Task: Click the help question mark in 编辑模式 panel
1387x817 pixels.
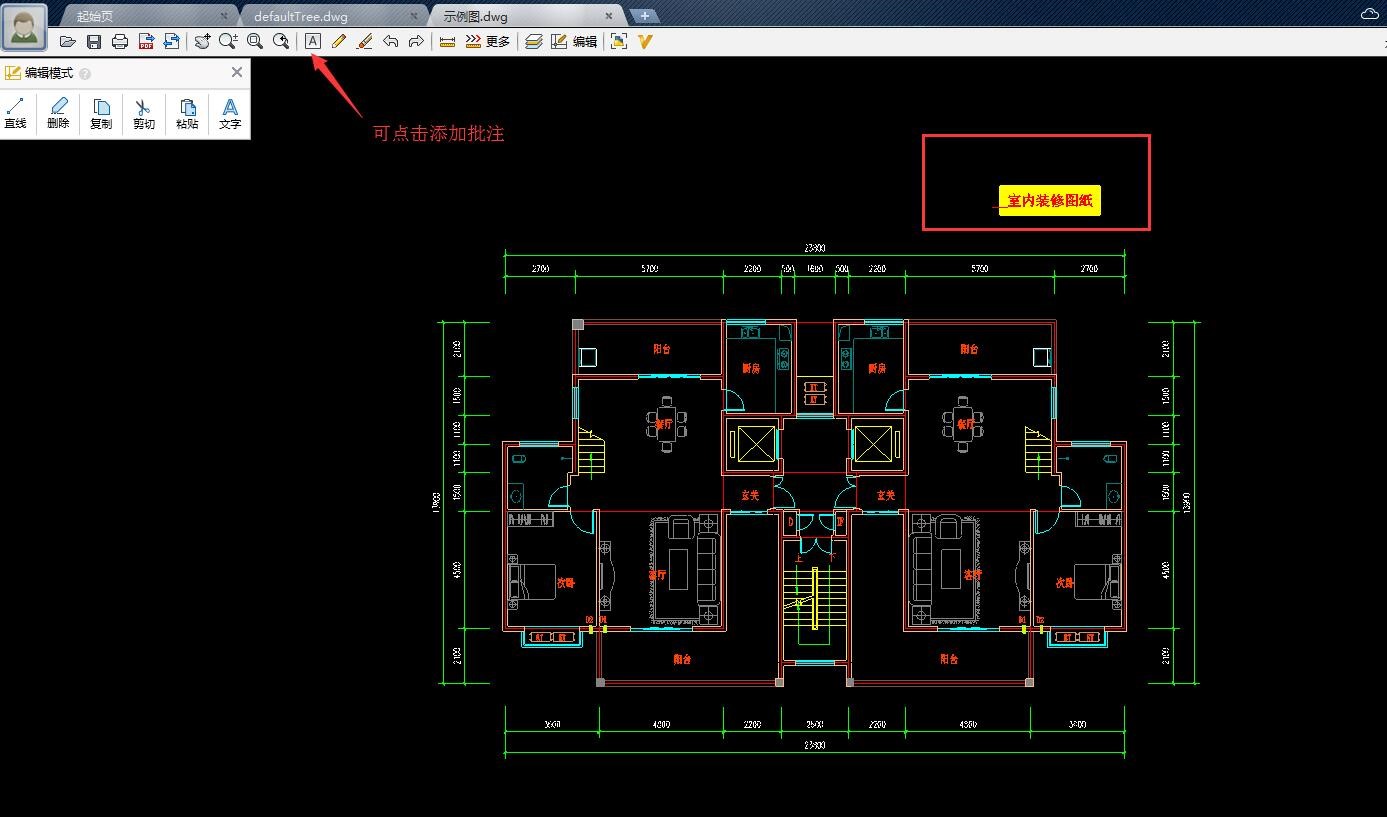Action: click(85, 72)
